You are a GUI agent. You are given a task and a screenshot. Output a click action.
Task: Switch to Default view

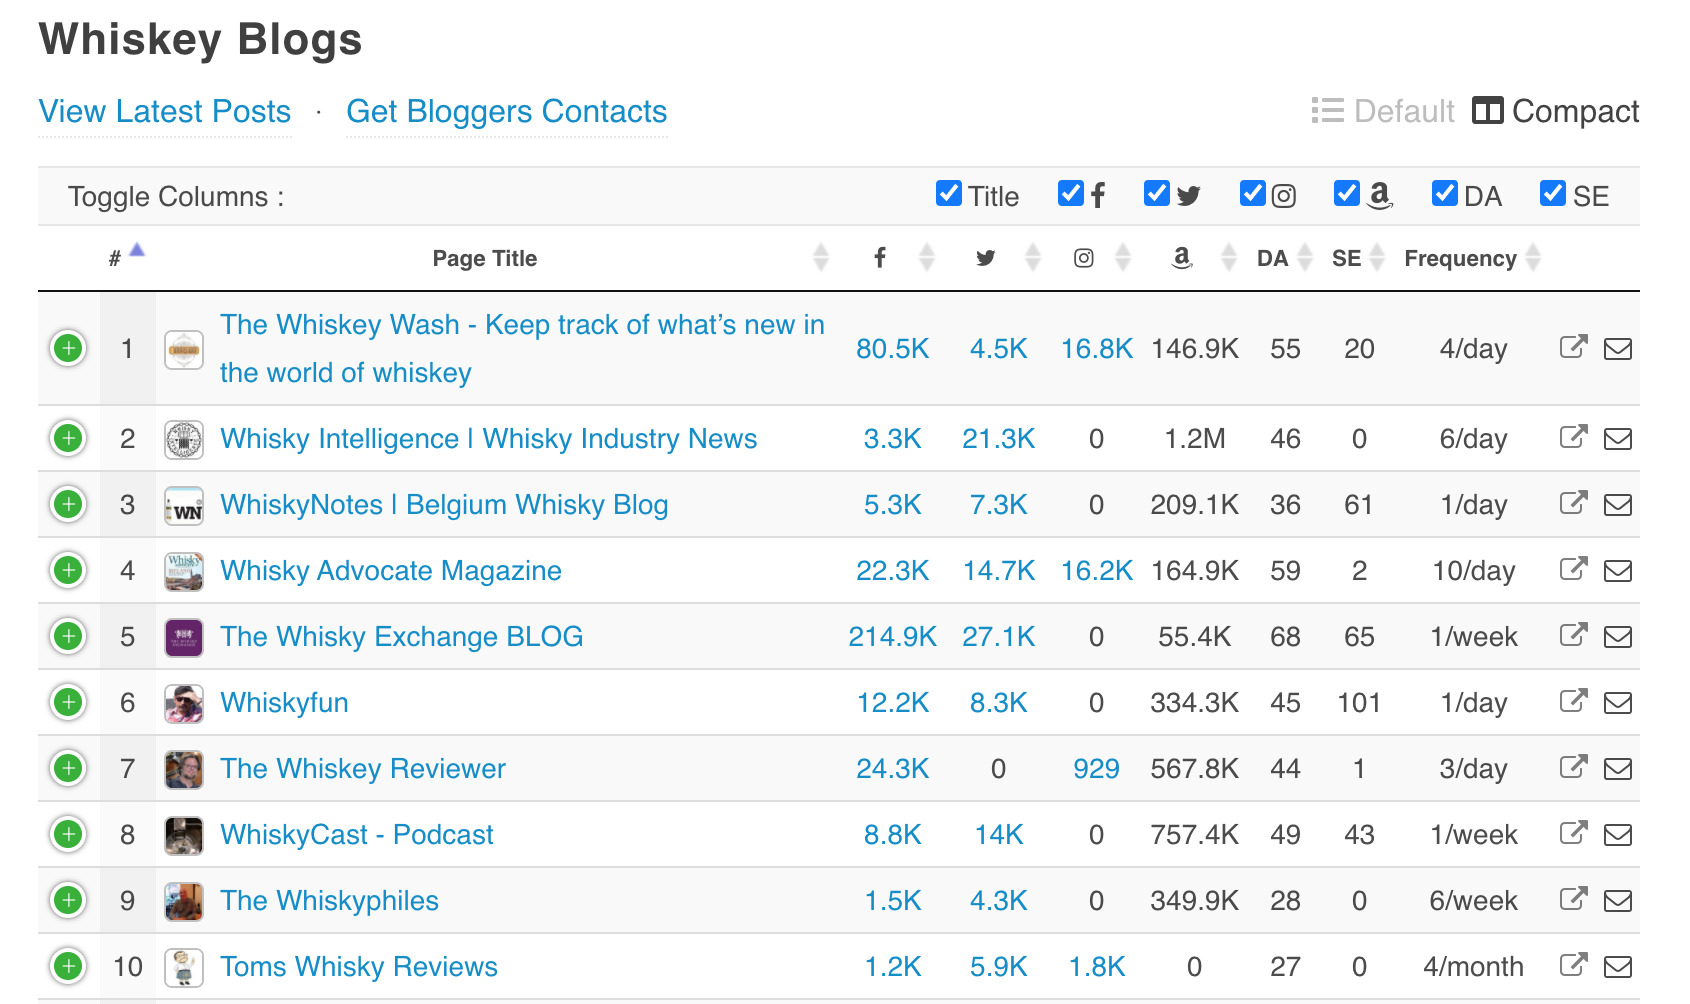click(1383, 111)
